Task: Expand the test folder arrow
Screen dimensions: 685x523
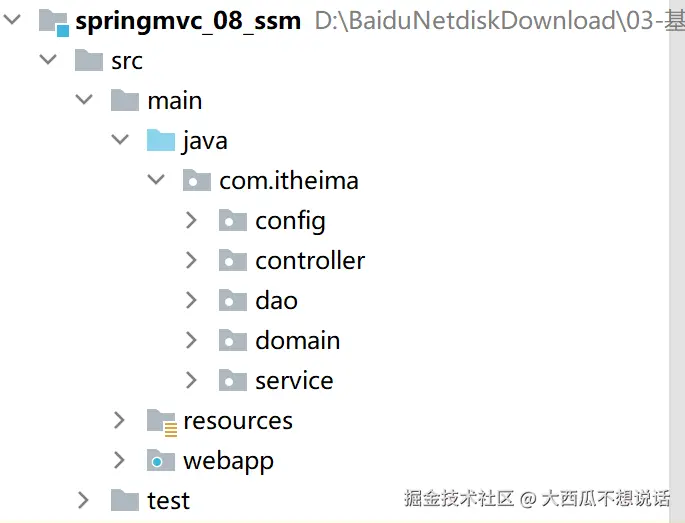Action: (84, 500)
